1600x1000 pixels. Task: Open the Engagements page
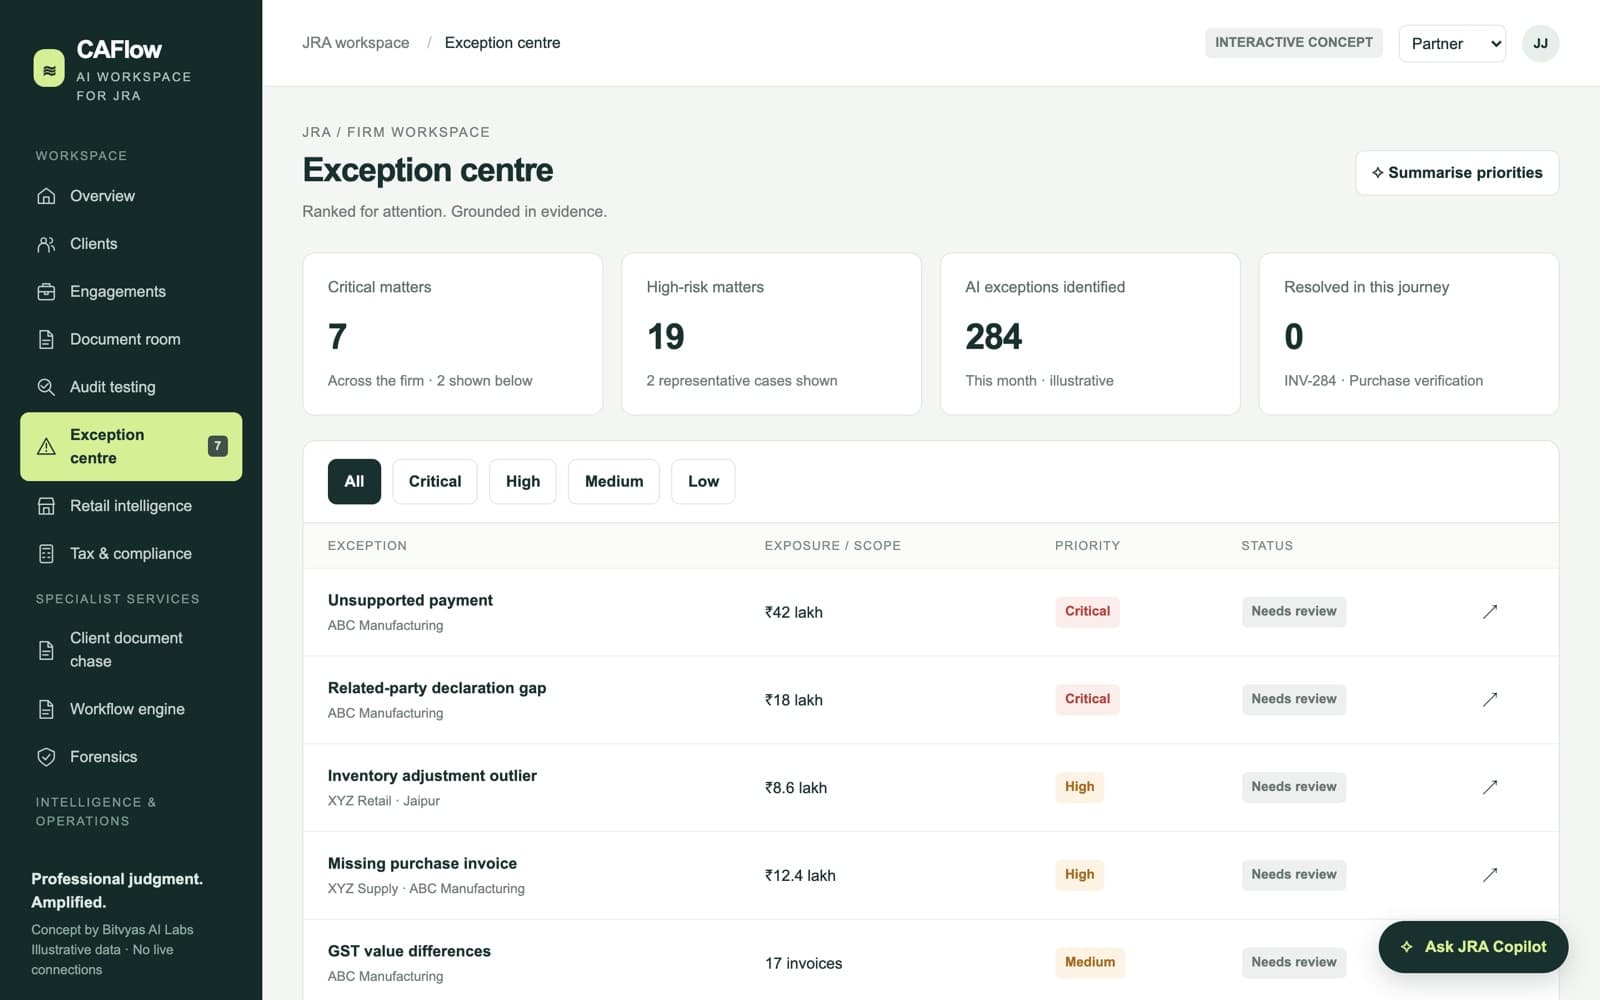(131, 292)
